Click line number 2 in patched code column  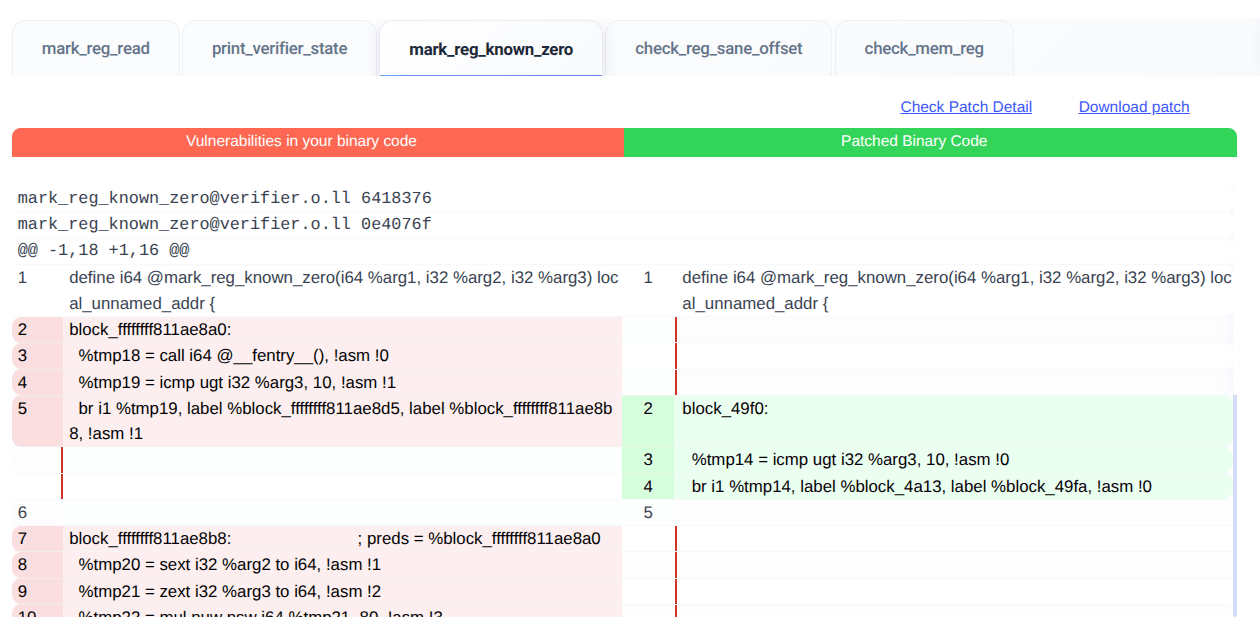tap(648, 408)
